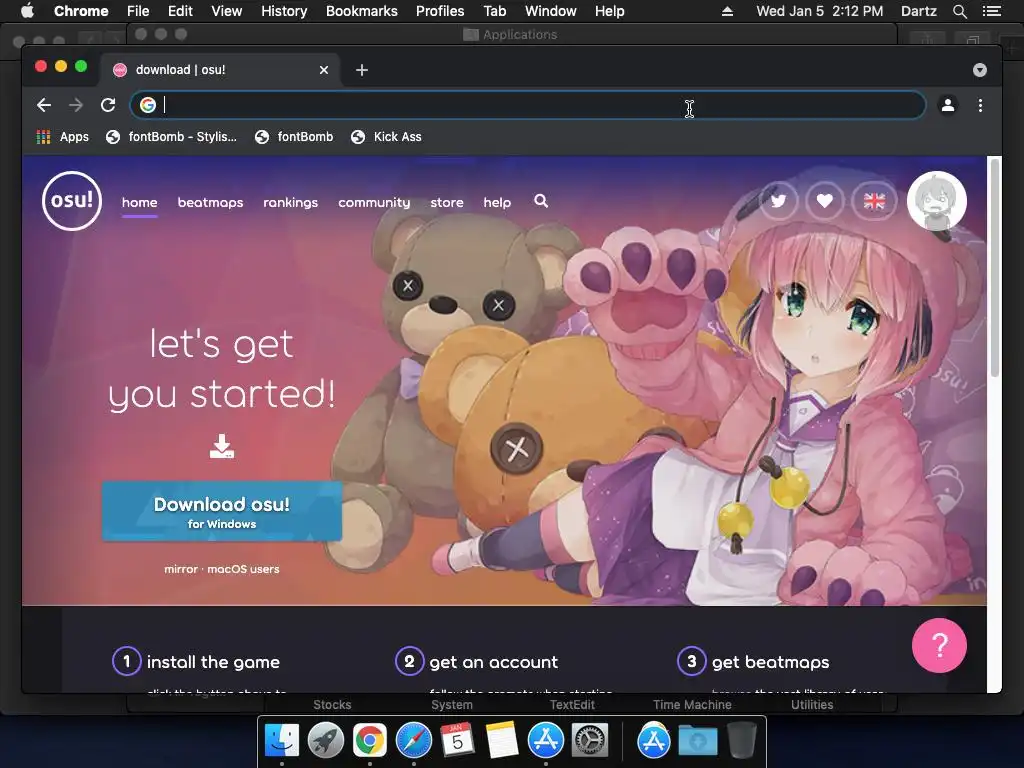The image size is (1024, 768).
Task: Open the File menu
Action: click(138, 11)
